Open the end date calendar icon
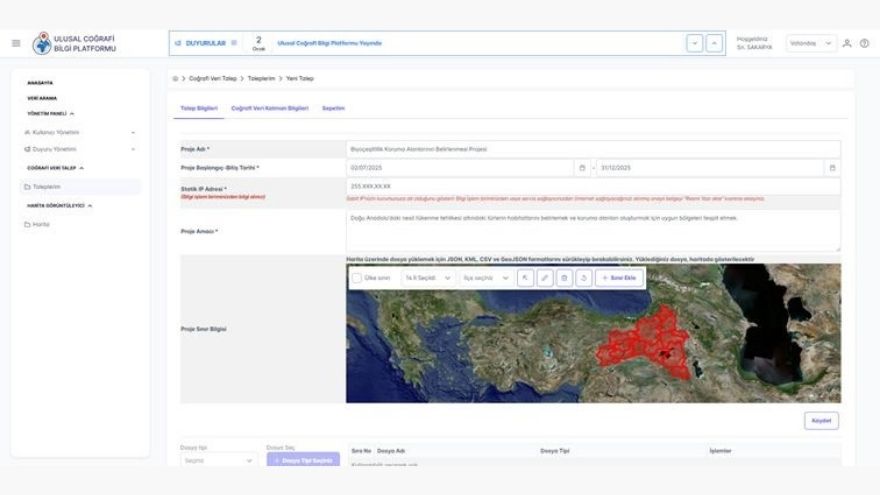Image resolution: width=880 pixels, height=495 pixels. coord(832,168)
